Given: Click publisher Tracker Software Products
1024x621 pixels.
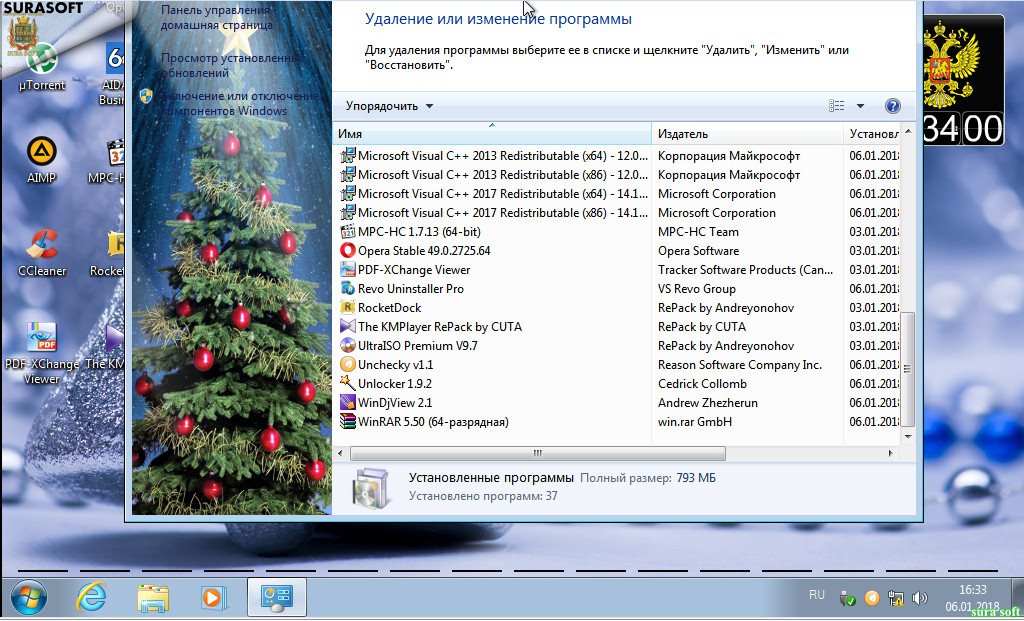Looking at the screenshot, I should 745,270.
